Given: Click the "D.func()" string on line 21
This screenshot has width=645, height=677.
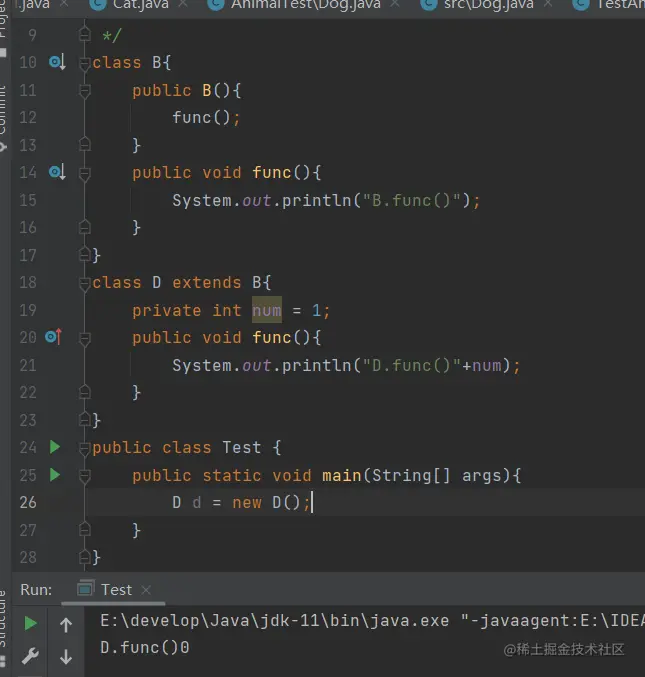Looking at the screenshot, I should point(412,365).
